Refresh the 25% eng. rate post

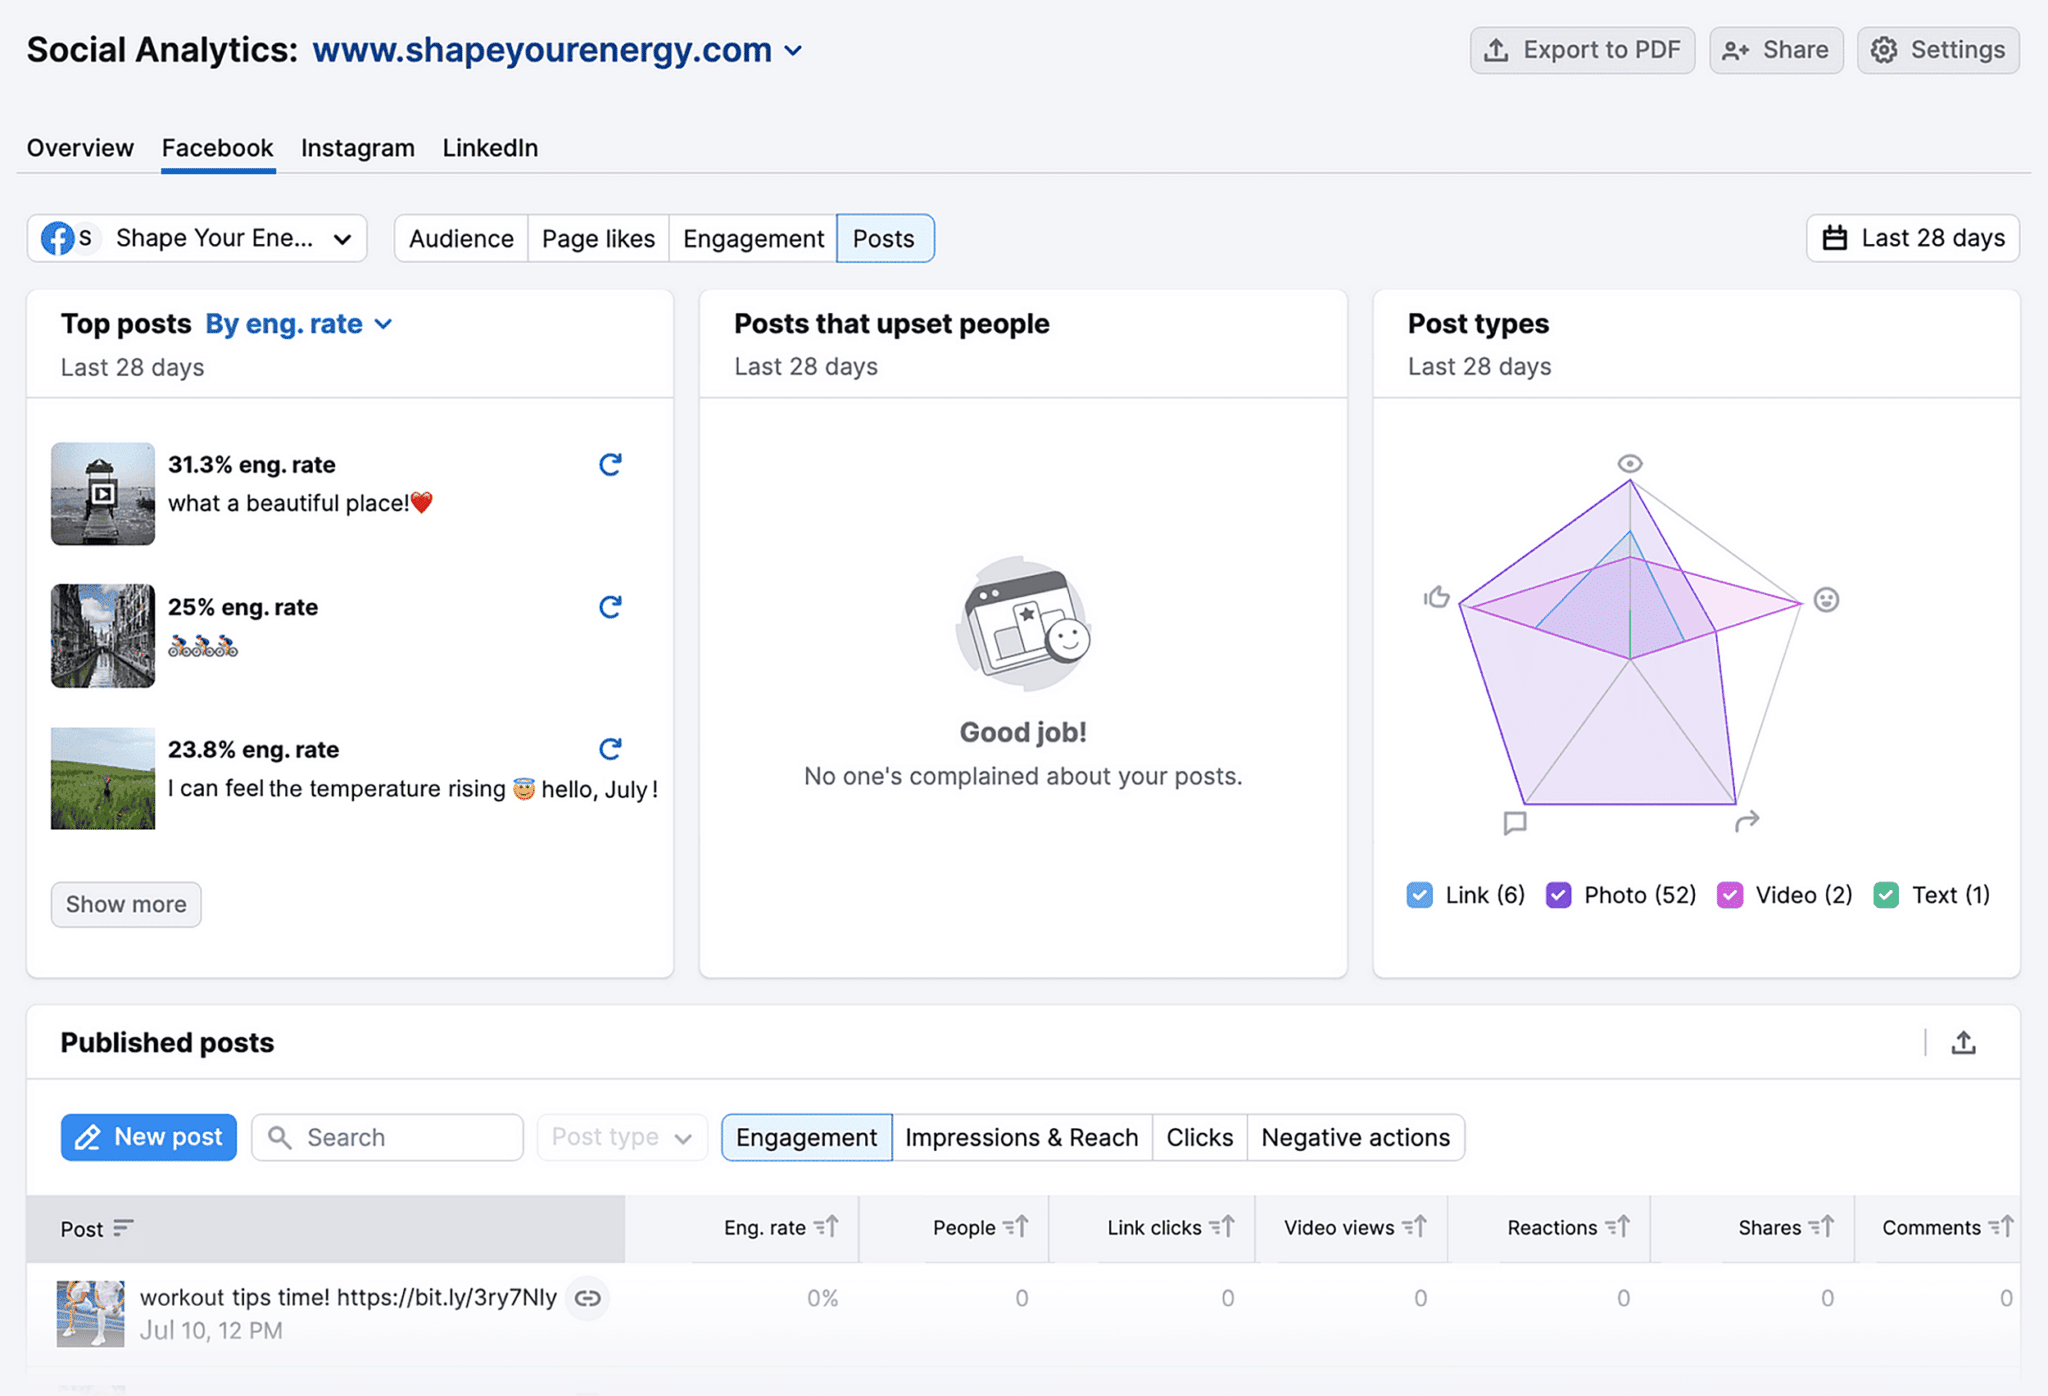(x=610, y=606)
